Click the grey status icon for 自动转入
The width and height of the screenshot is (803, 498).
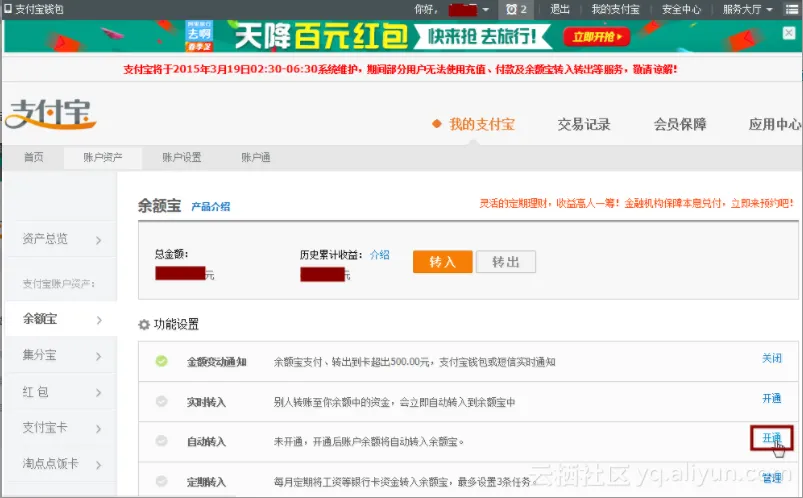tap(161, 441)
